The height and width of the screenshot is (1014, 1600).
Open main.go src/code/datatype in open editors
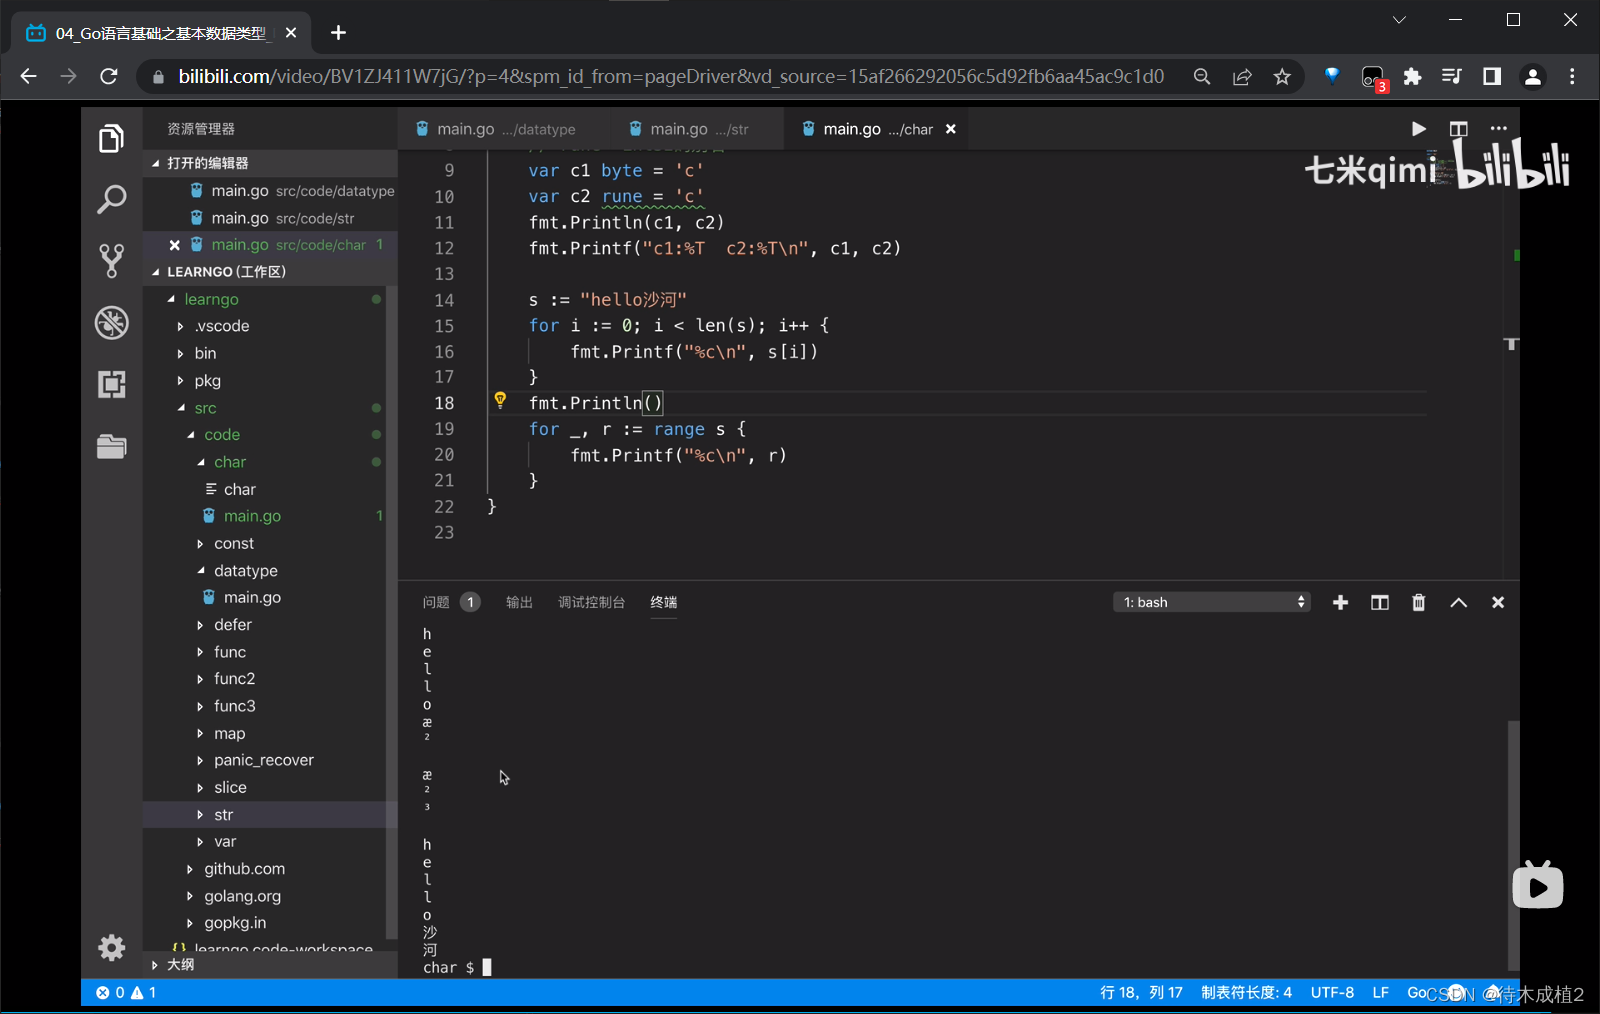click(270, 190)
